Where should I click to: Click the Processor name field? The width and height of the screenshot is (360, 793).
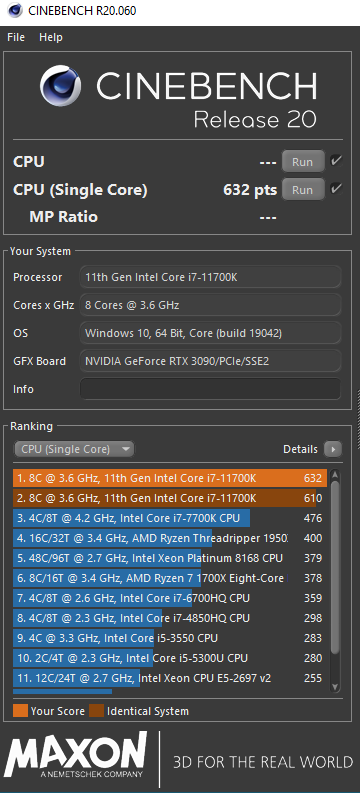pos(210,277)
